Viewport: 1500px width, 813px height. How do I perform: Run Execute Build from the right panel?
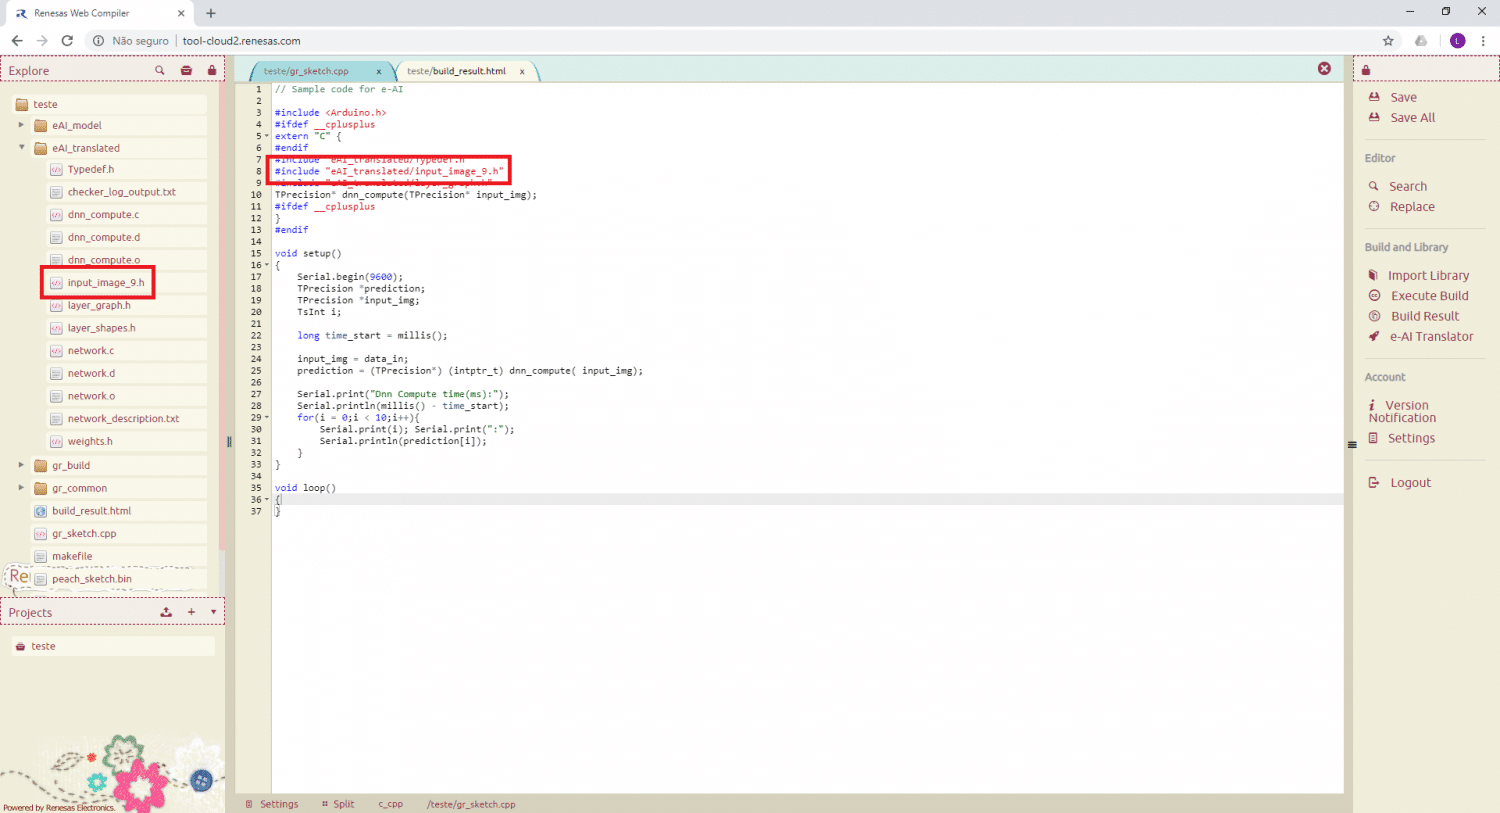(x=1429, y=296)
